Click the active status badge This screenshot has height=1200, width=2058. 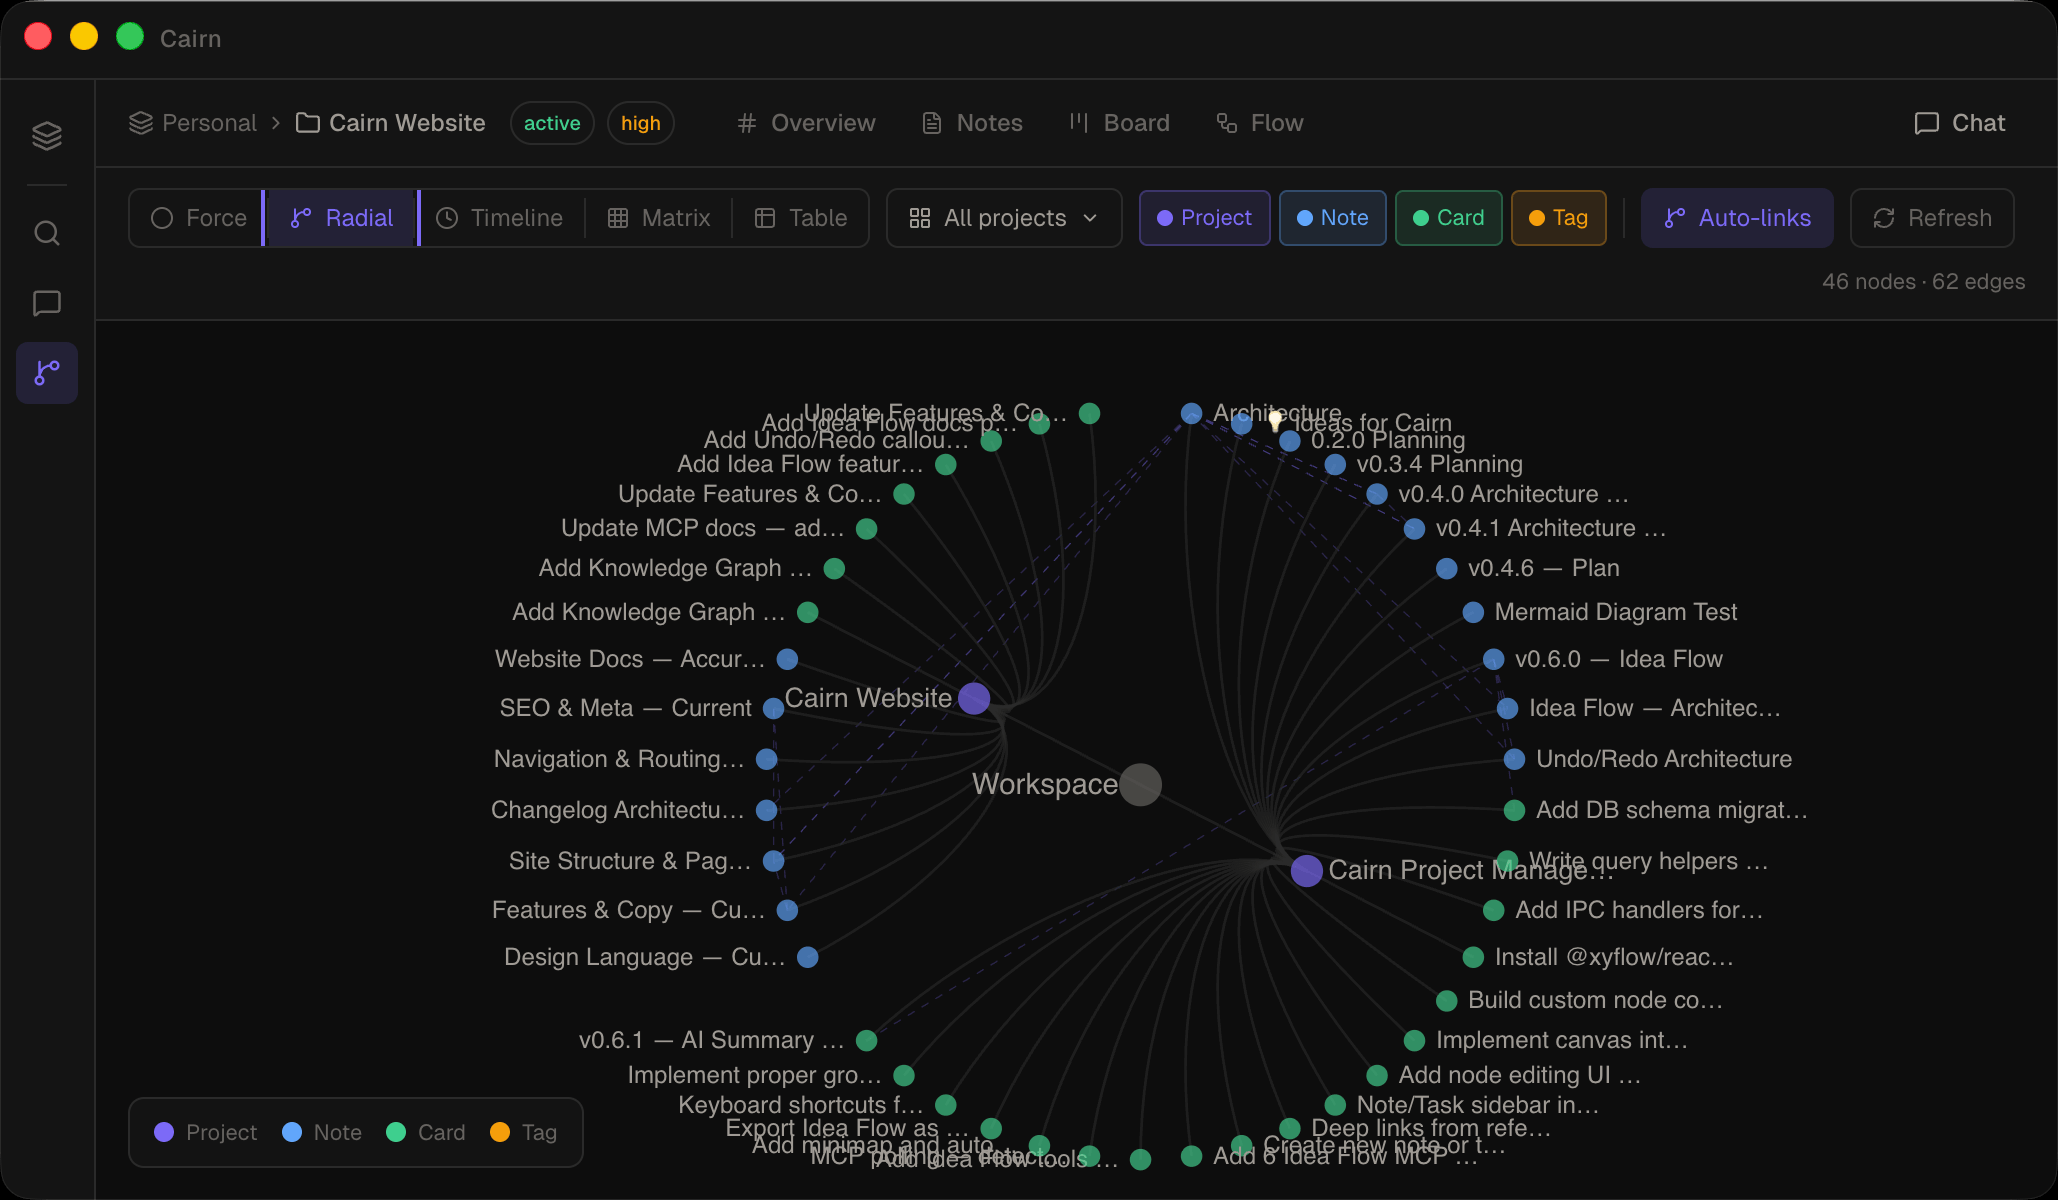tap(552, 123)
